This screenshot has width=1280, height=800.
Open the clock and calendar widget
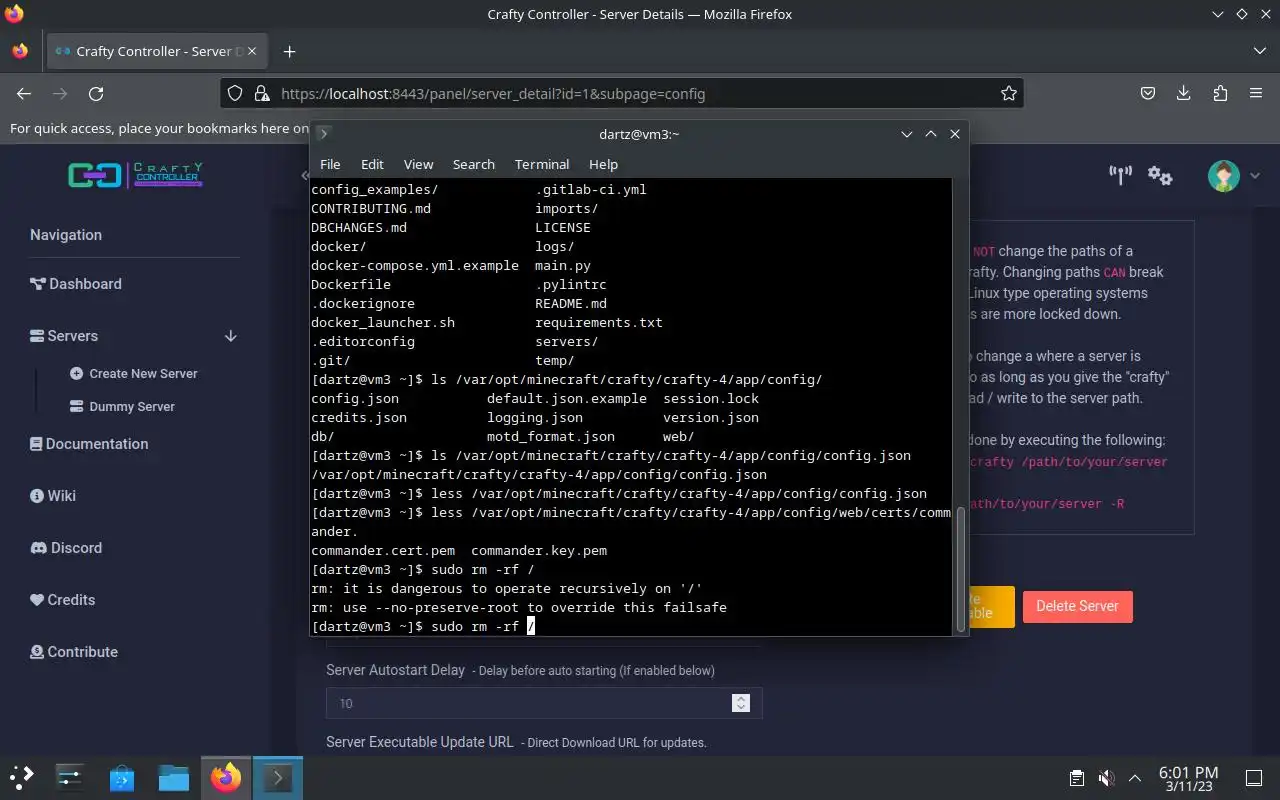point(1188,778)
